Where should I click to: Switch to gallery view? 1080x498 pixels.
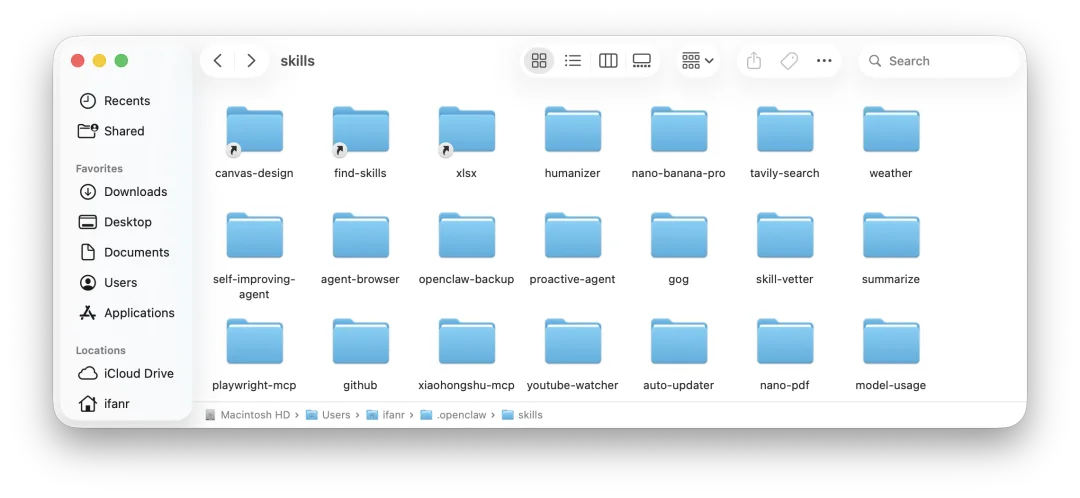pos(641,61)
